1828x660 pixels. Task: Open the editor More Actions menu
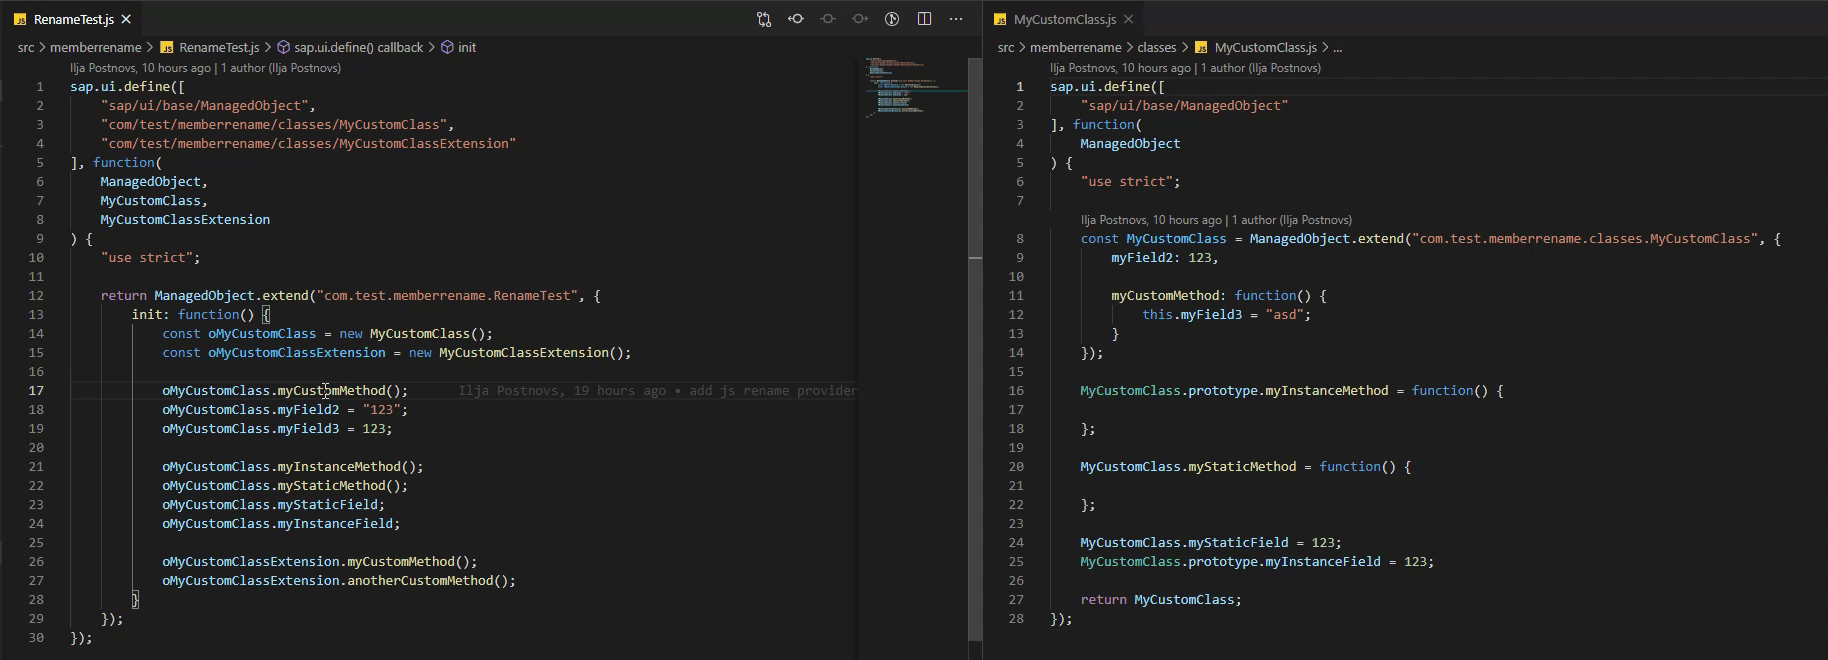tap(956, 19)
